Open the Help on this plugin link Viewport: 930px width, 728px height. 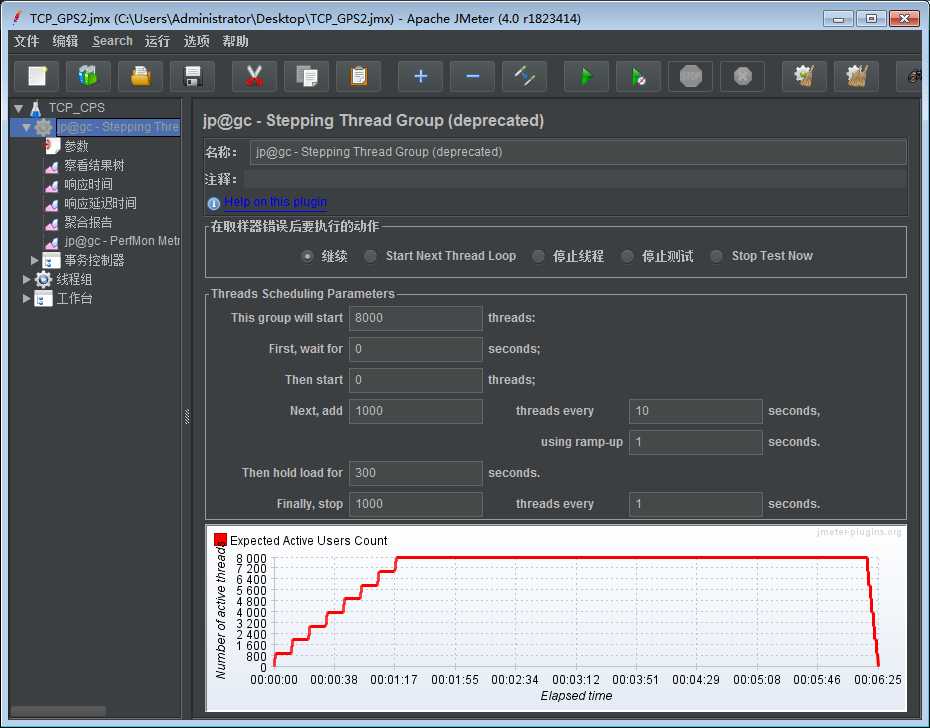275,202
